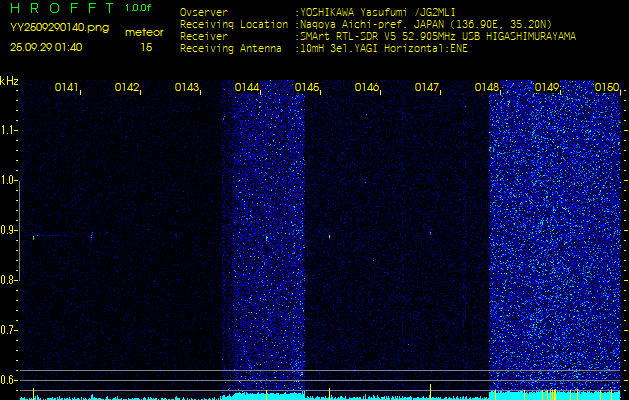Click the meteor count 16

tap(147, 47)
